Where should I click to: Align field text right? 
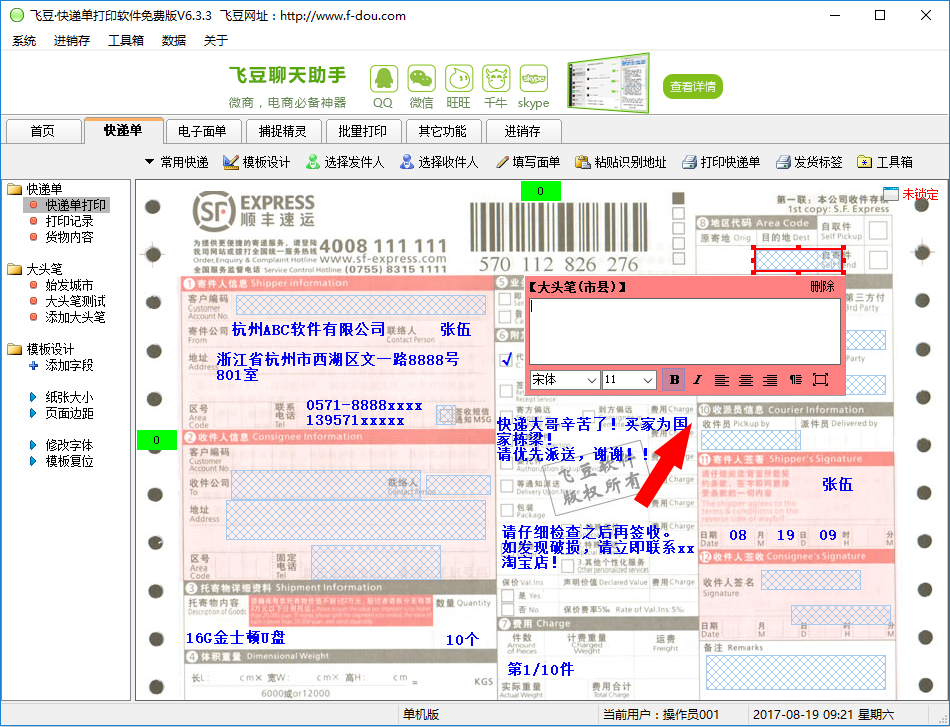click(x=770, y=380)
